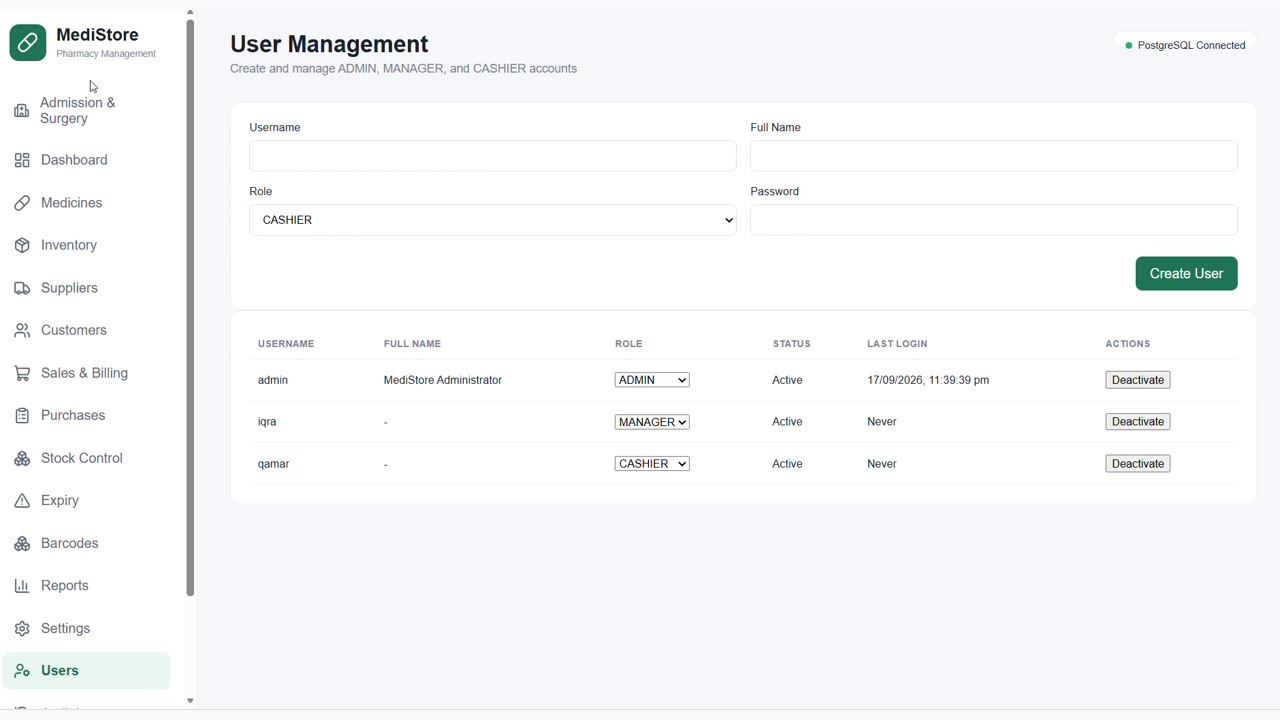Click the 'qamar' username cell
Viewport: 1280px width, 720px height.
coord(274,464)
